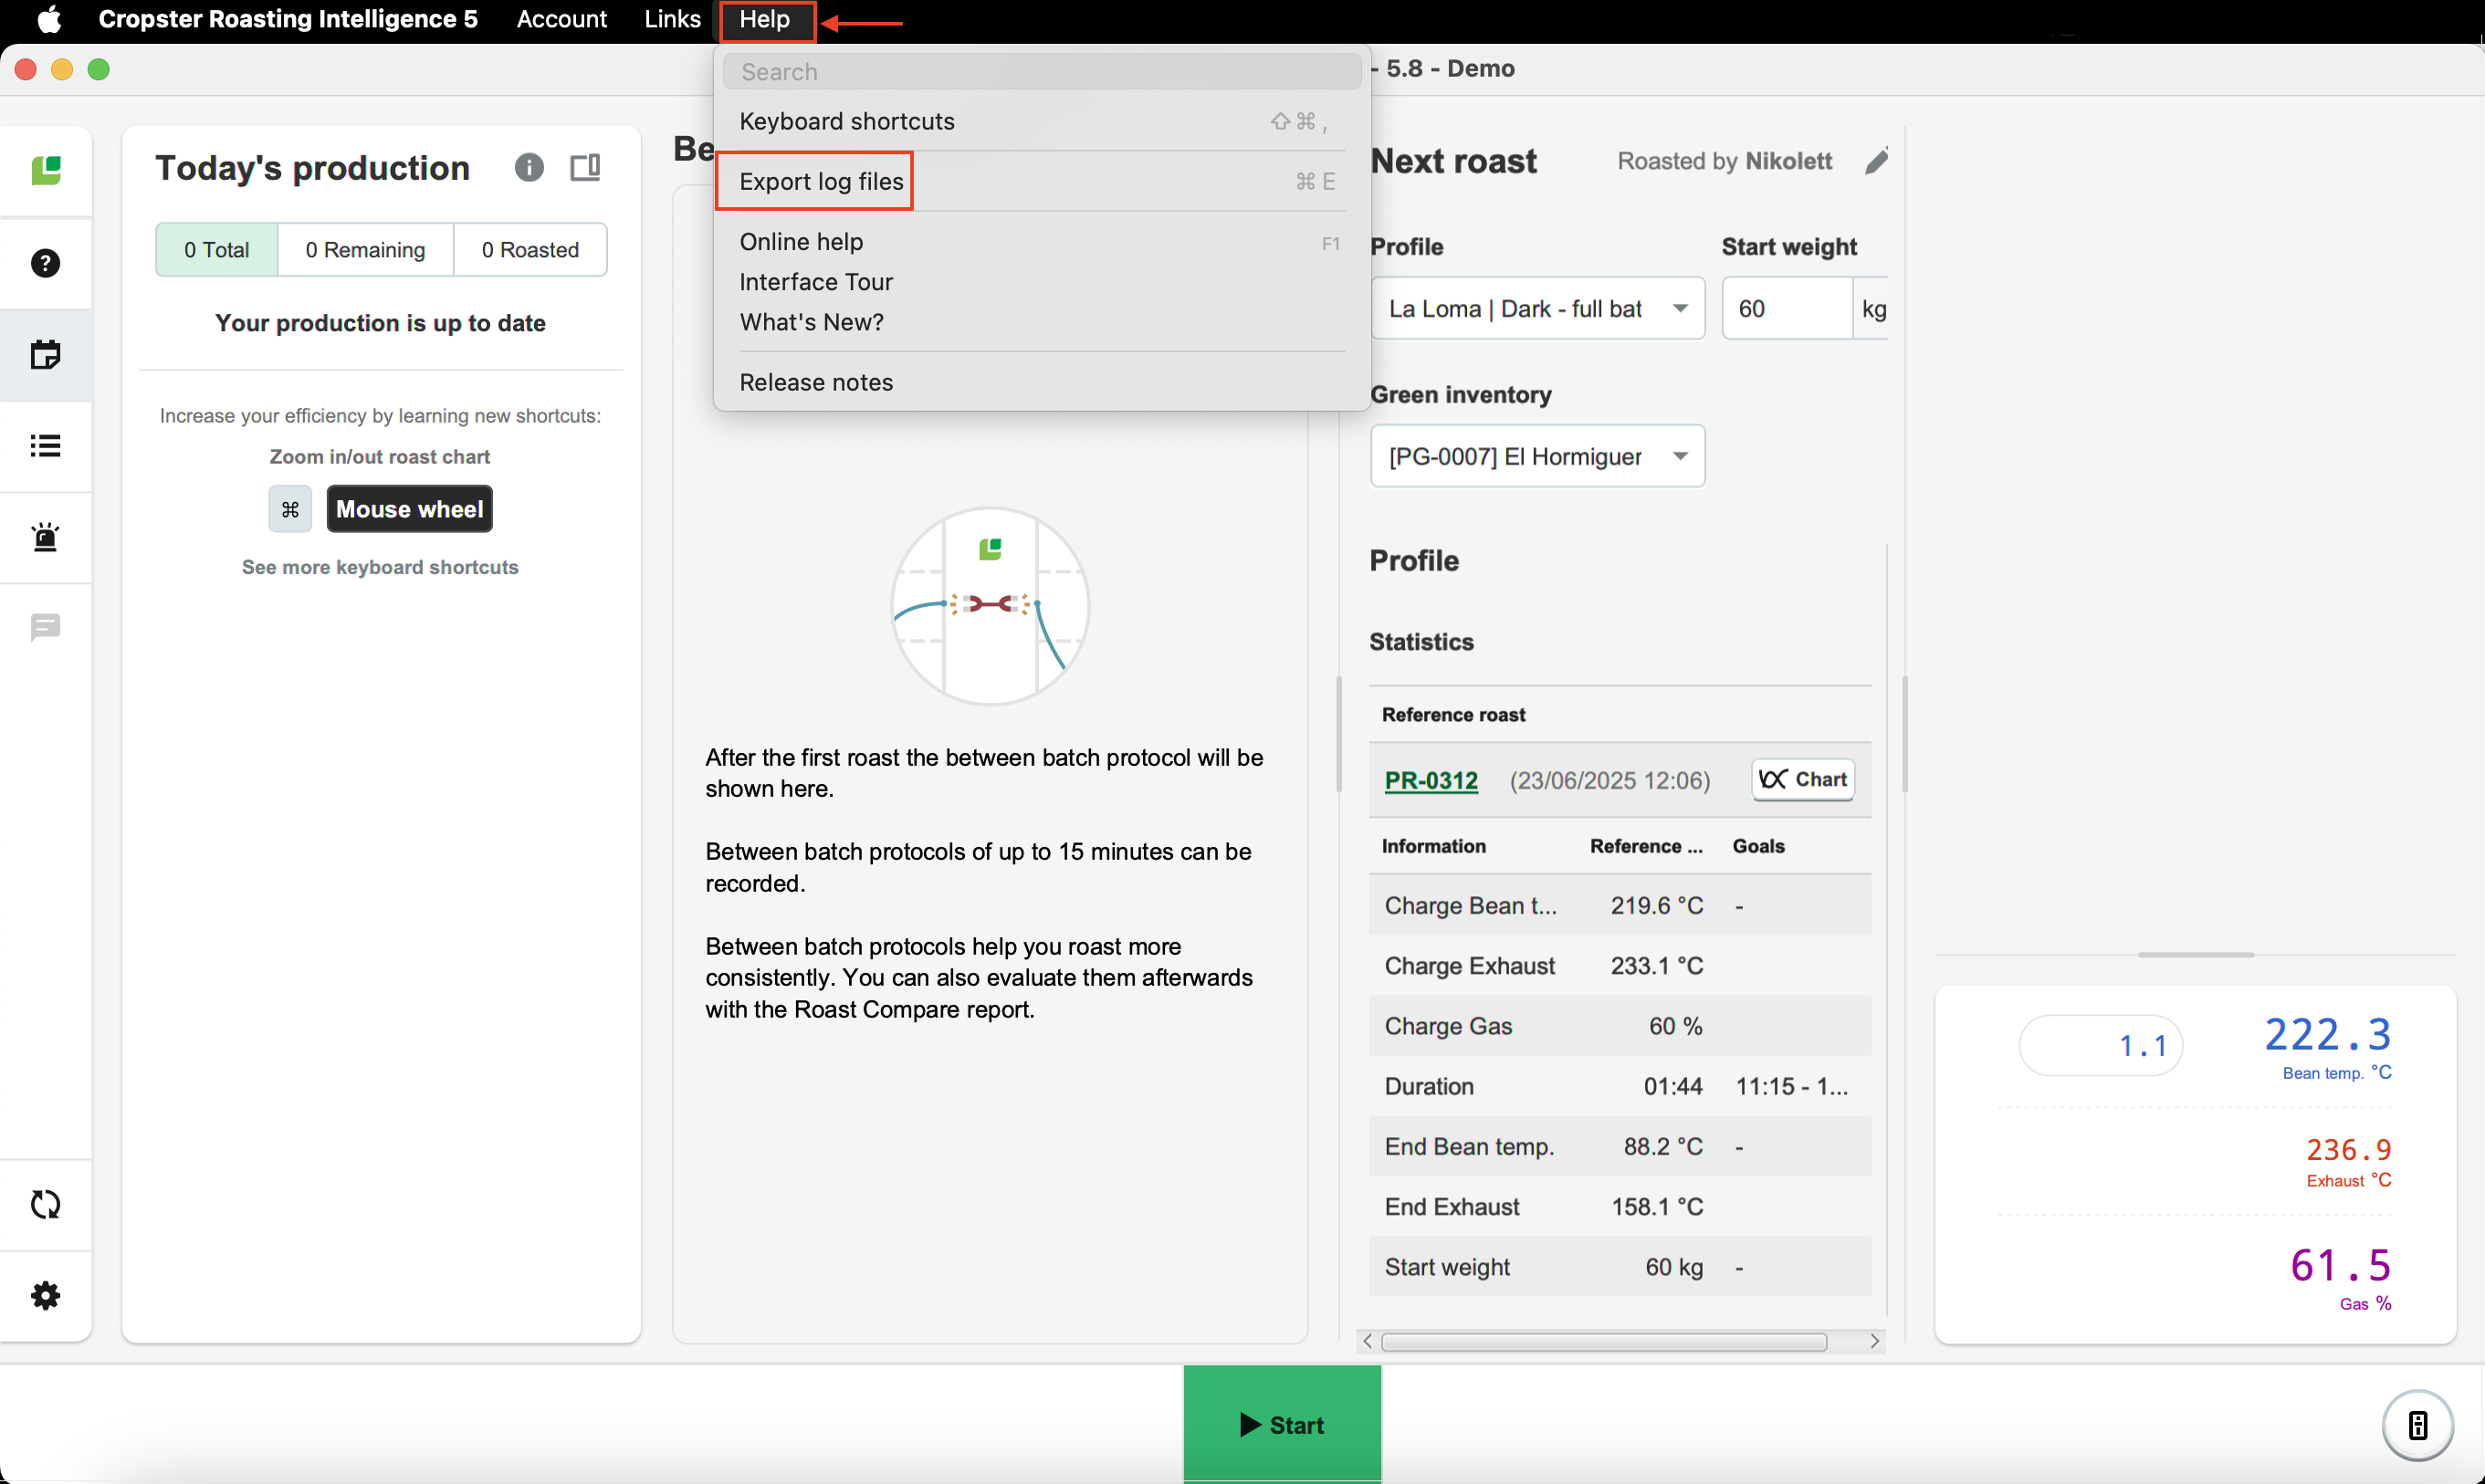Select the End Exhaust row

(x=1620, y=1206)
